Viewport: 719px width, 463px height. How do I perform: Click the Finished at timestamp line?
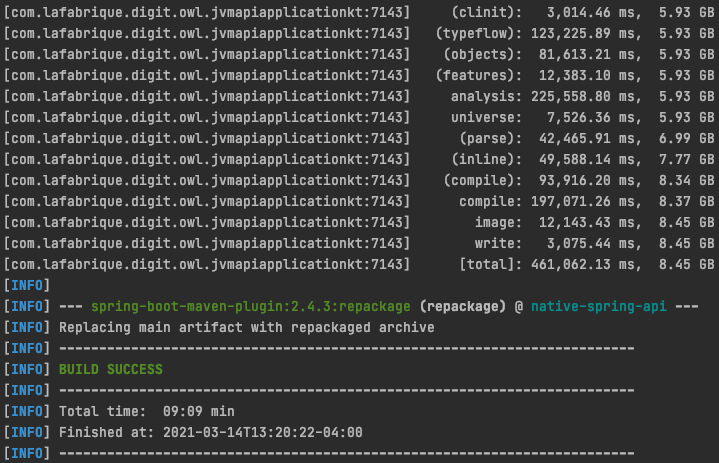[x=210, y=432]
